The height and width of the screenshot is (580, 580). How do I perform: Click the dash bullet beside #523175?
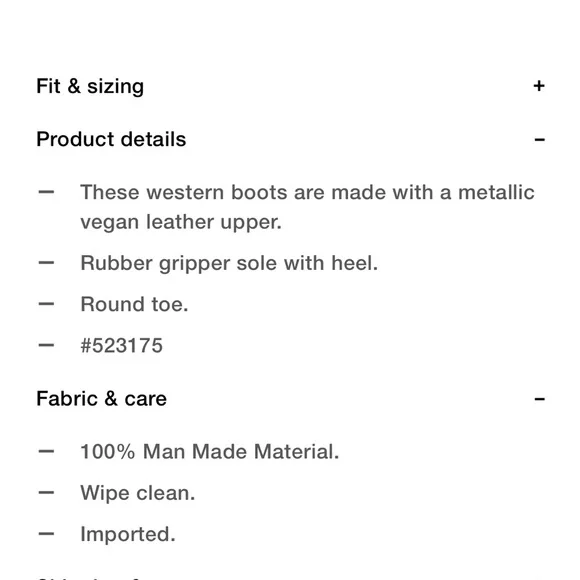tap(46, 345)
